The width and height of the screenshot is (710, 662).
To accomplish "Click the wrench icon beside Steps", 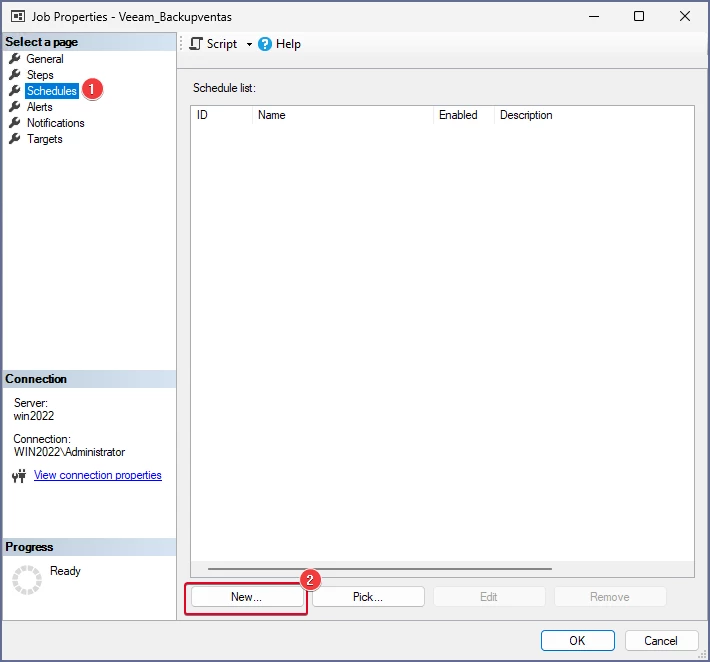I will point(15,74).
